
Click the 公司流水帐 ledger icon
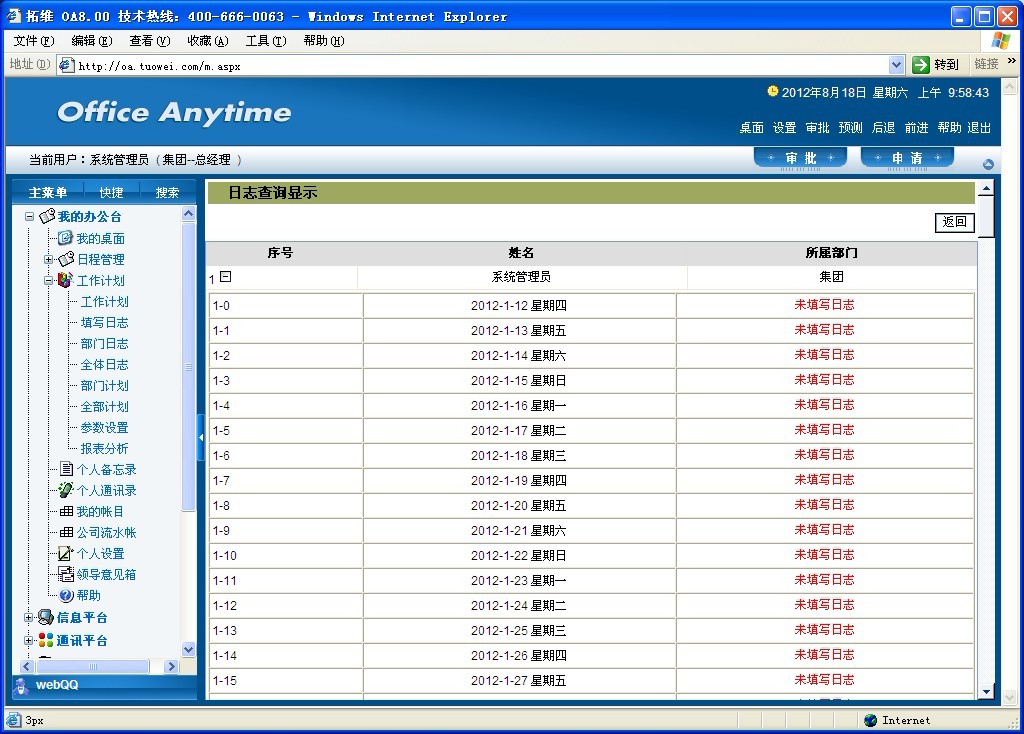[x=66, y=532]
